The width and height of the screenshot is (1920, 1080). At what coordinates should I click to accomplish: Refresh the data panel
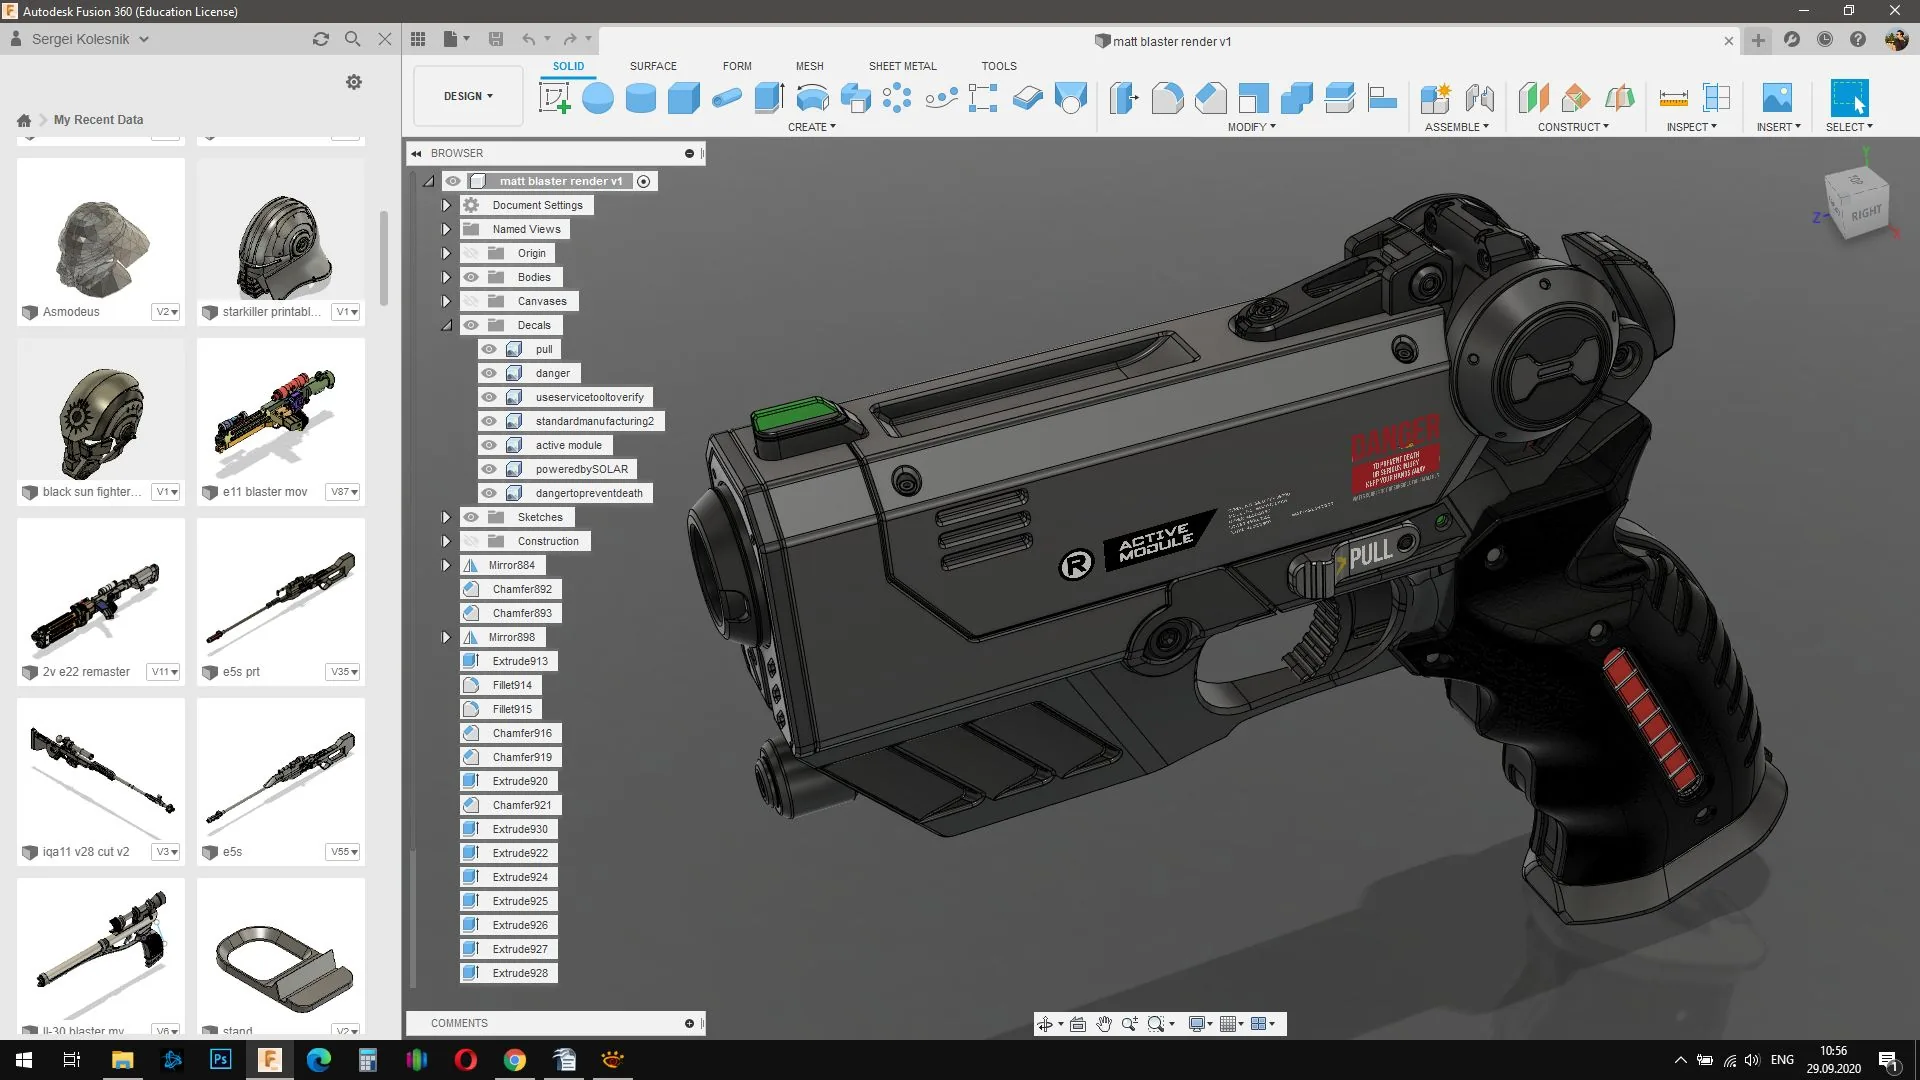321,39
